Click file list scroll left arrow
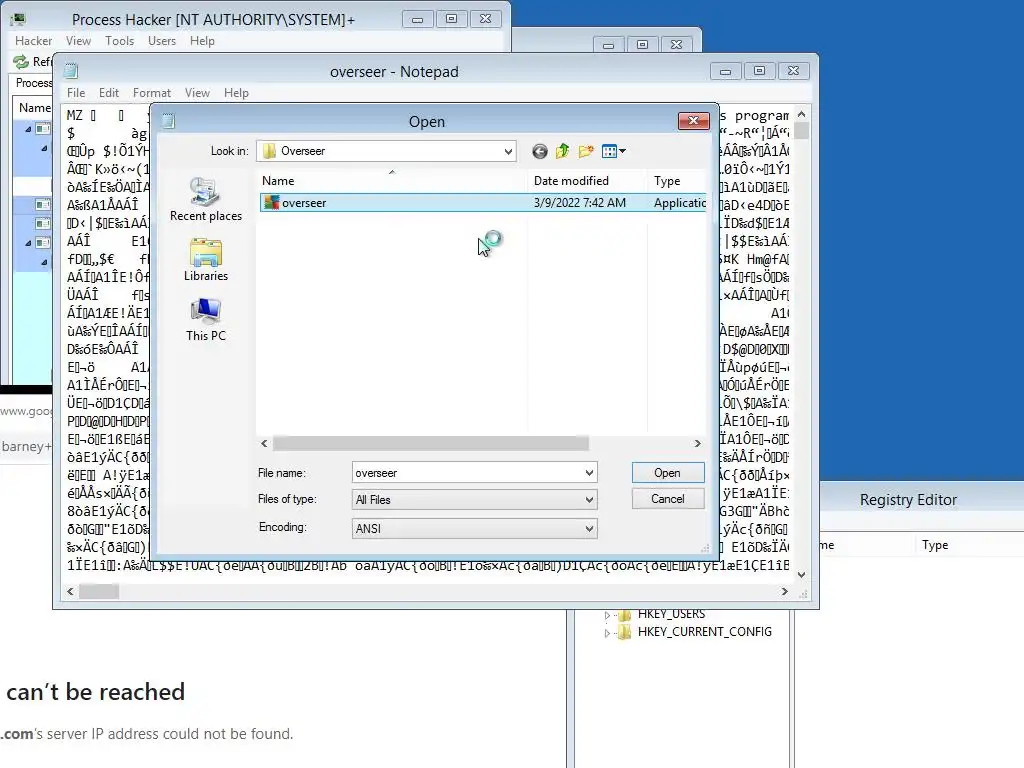The width and height of the screenshot is (1024, 768). [x=264, y=443]
